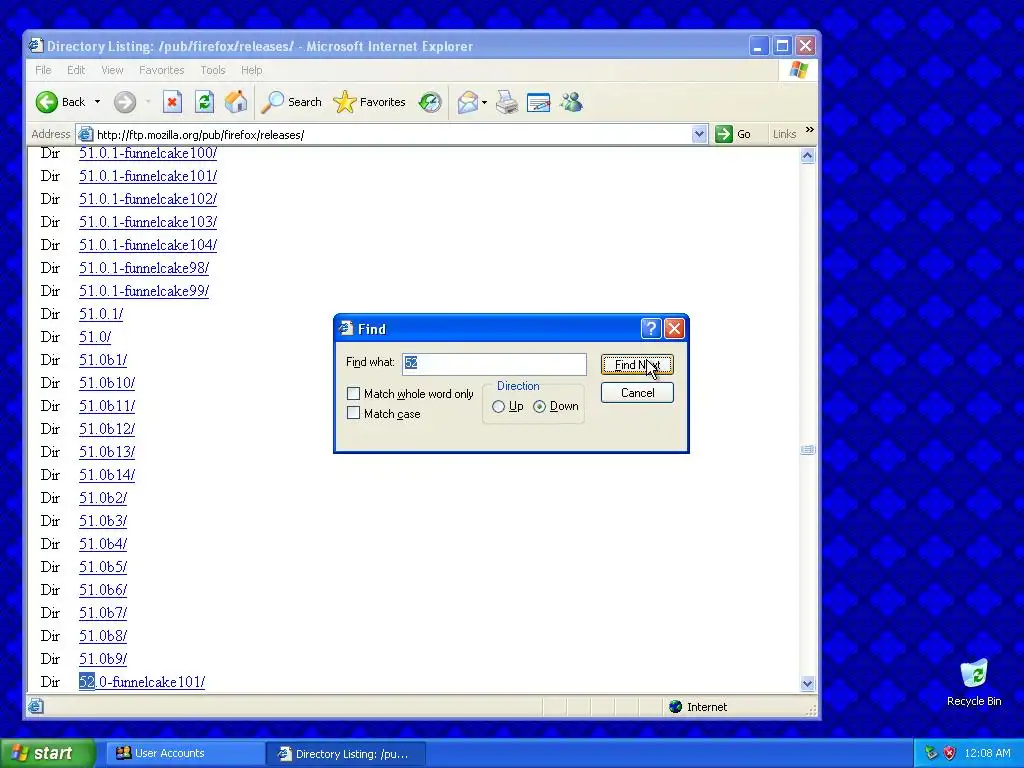Click the Forward arrow icon
1024x768 pixels.
click(x=125, y=102)
